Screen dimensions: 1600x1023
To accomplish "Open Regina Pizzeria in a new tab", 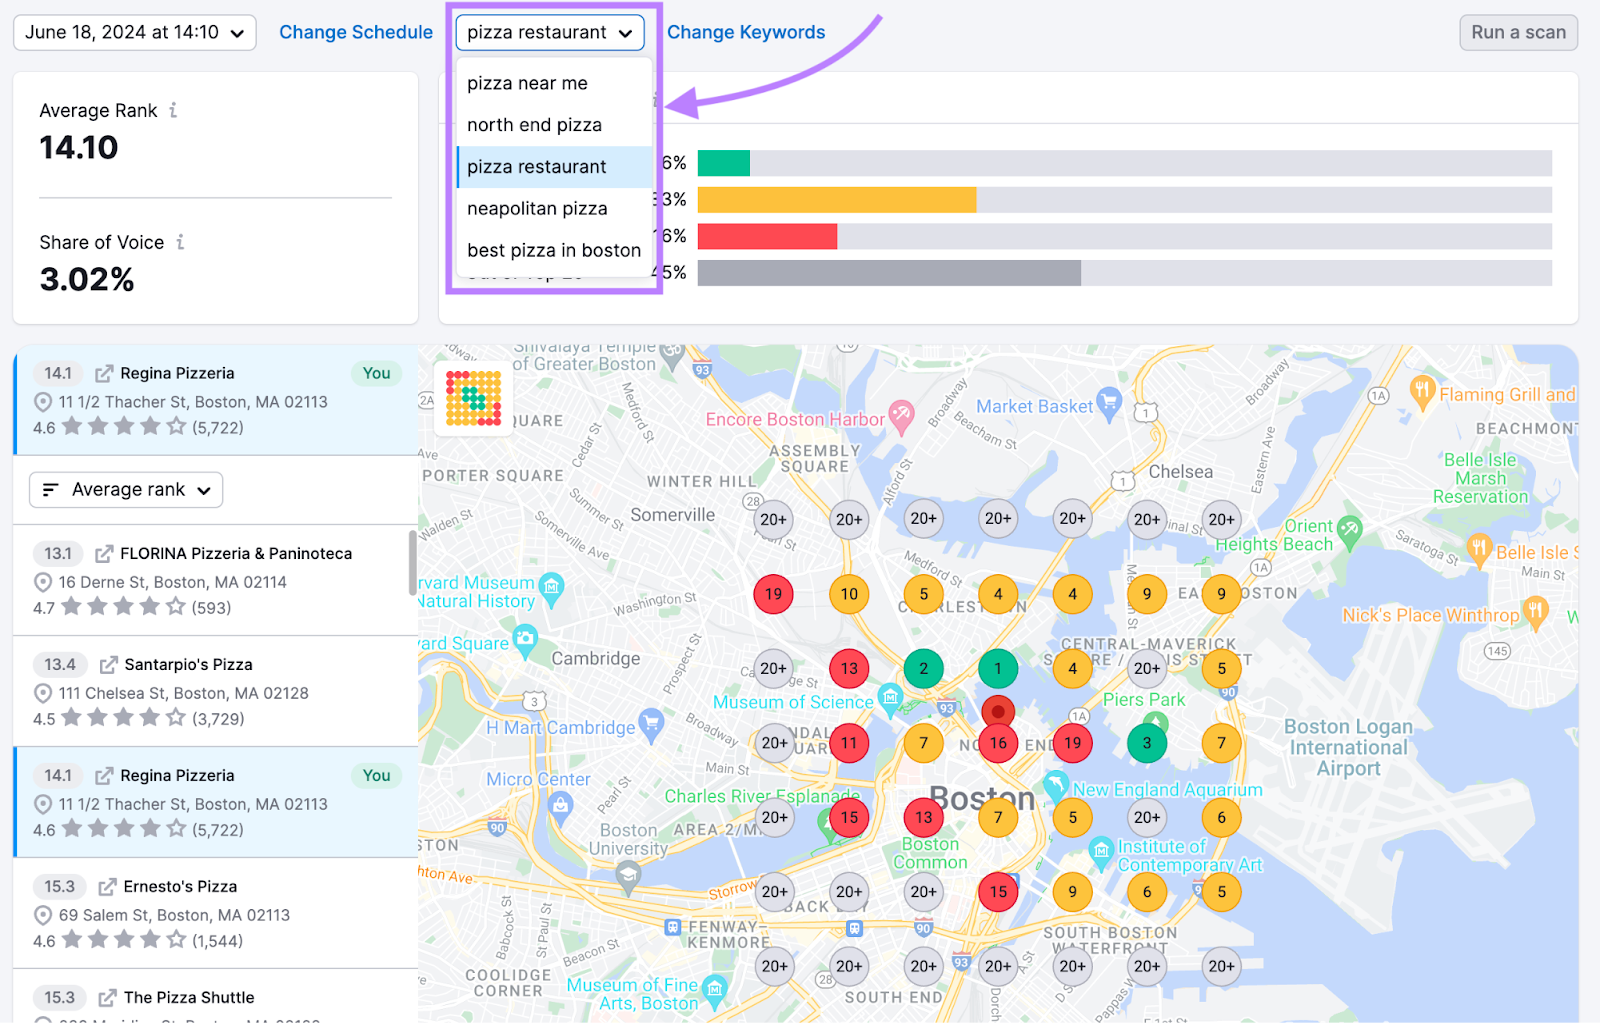I will 101,372.
